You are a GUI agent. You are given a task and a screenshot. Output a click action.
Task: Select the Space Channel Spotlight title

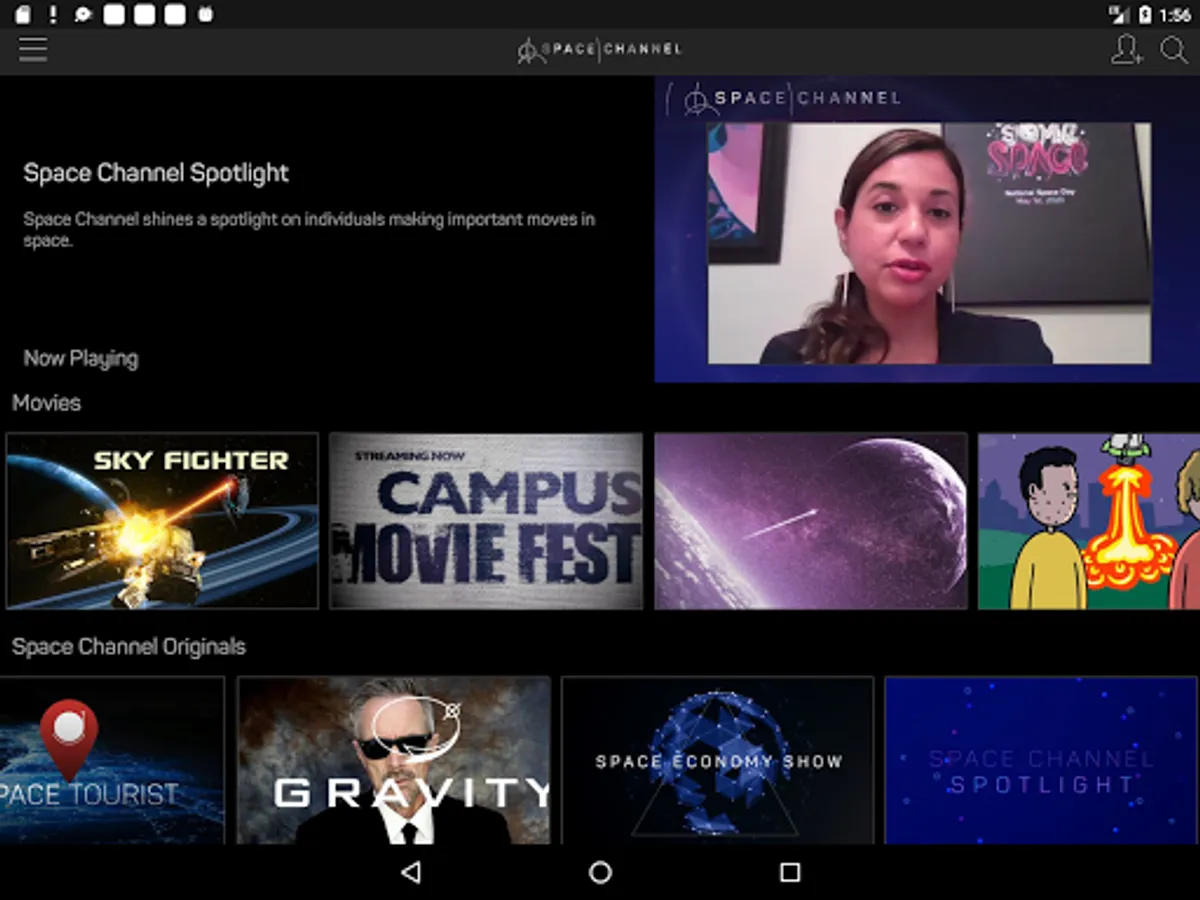pyautogui.click(x=156, y=173)
